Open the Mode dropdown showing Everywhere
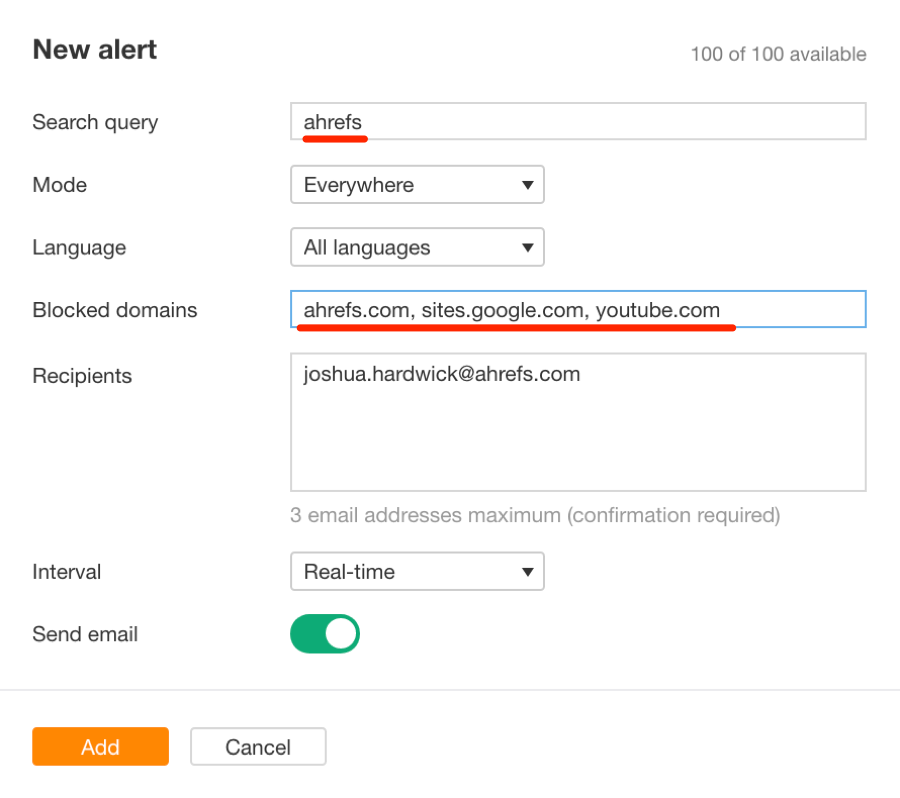 click(417, 184)
